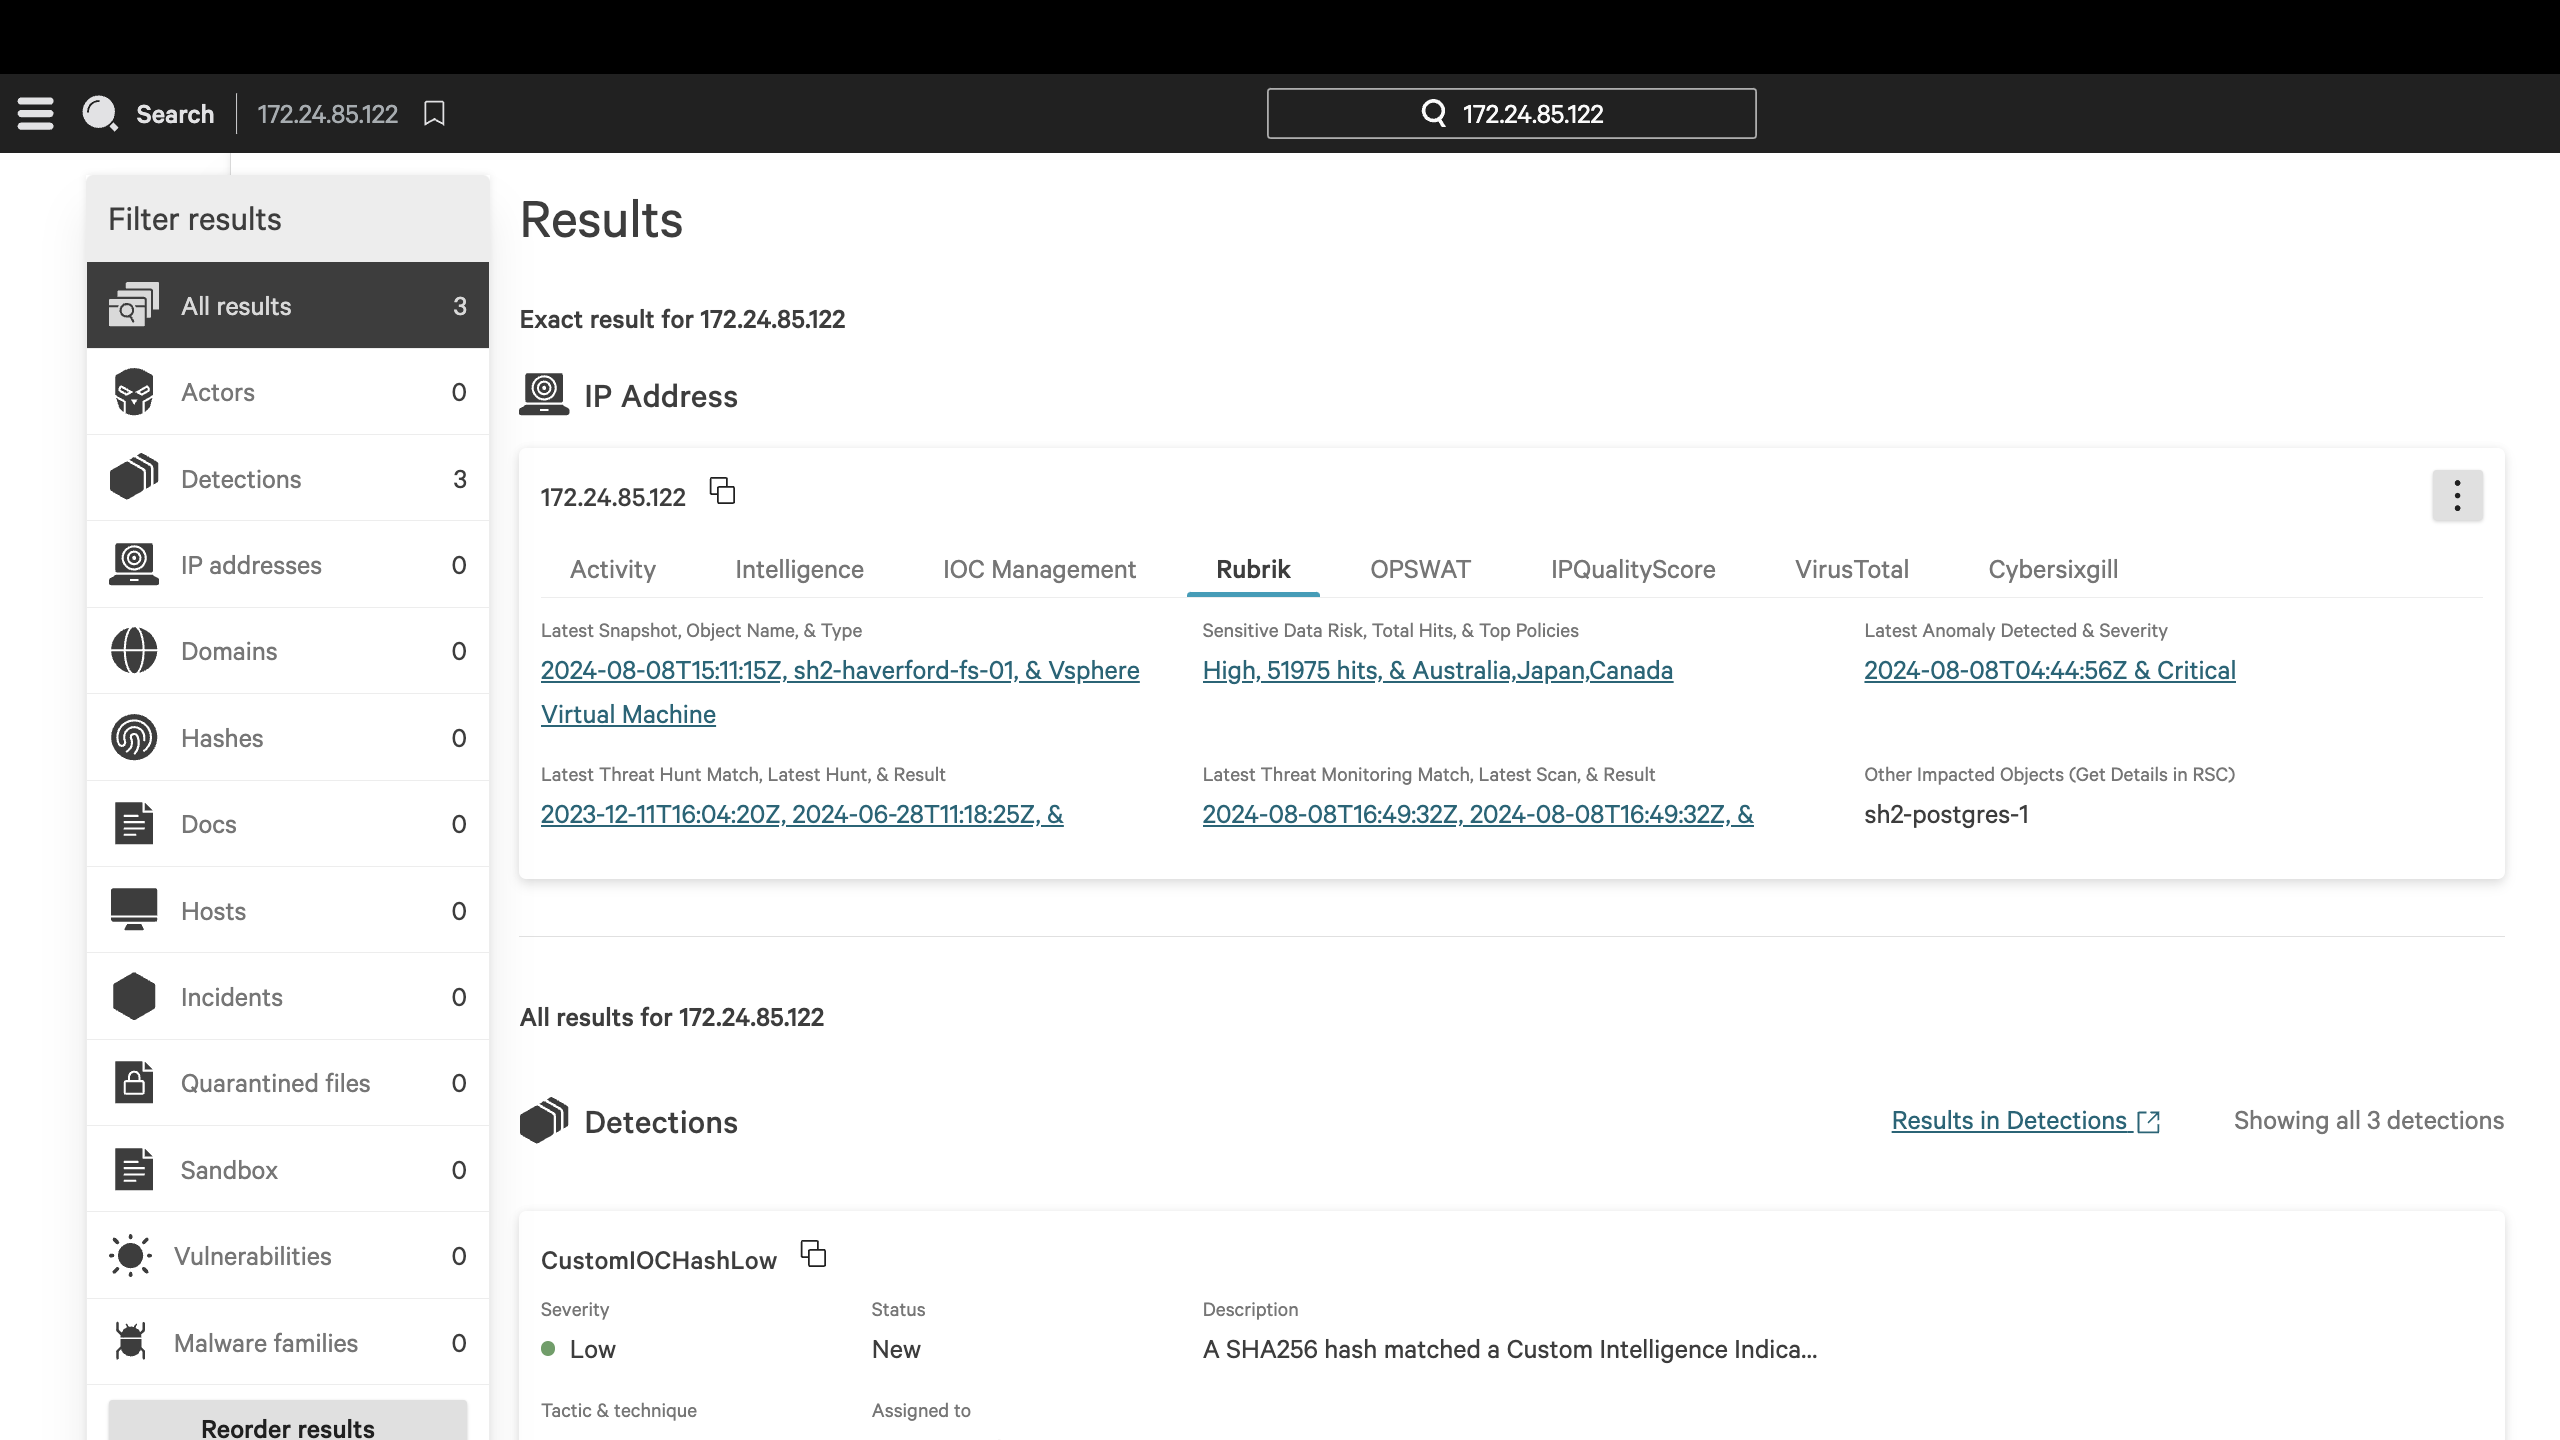This screenshot has height=1440, width=2560.
Task: Click the All results filter category
Action: pyautogui.click(x=287, y=304)
